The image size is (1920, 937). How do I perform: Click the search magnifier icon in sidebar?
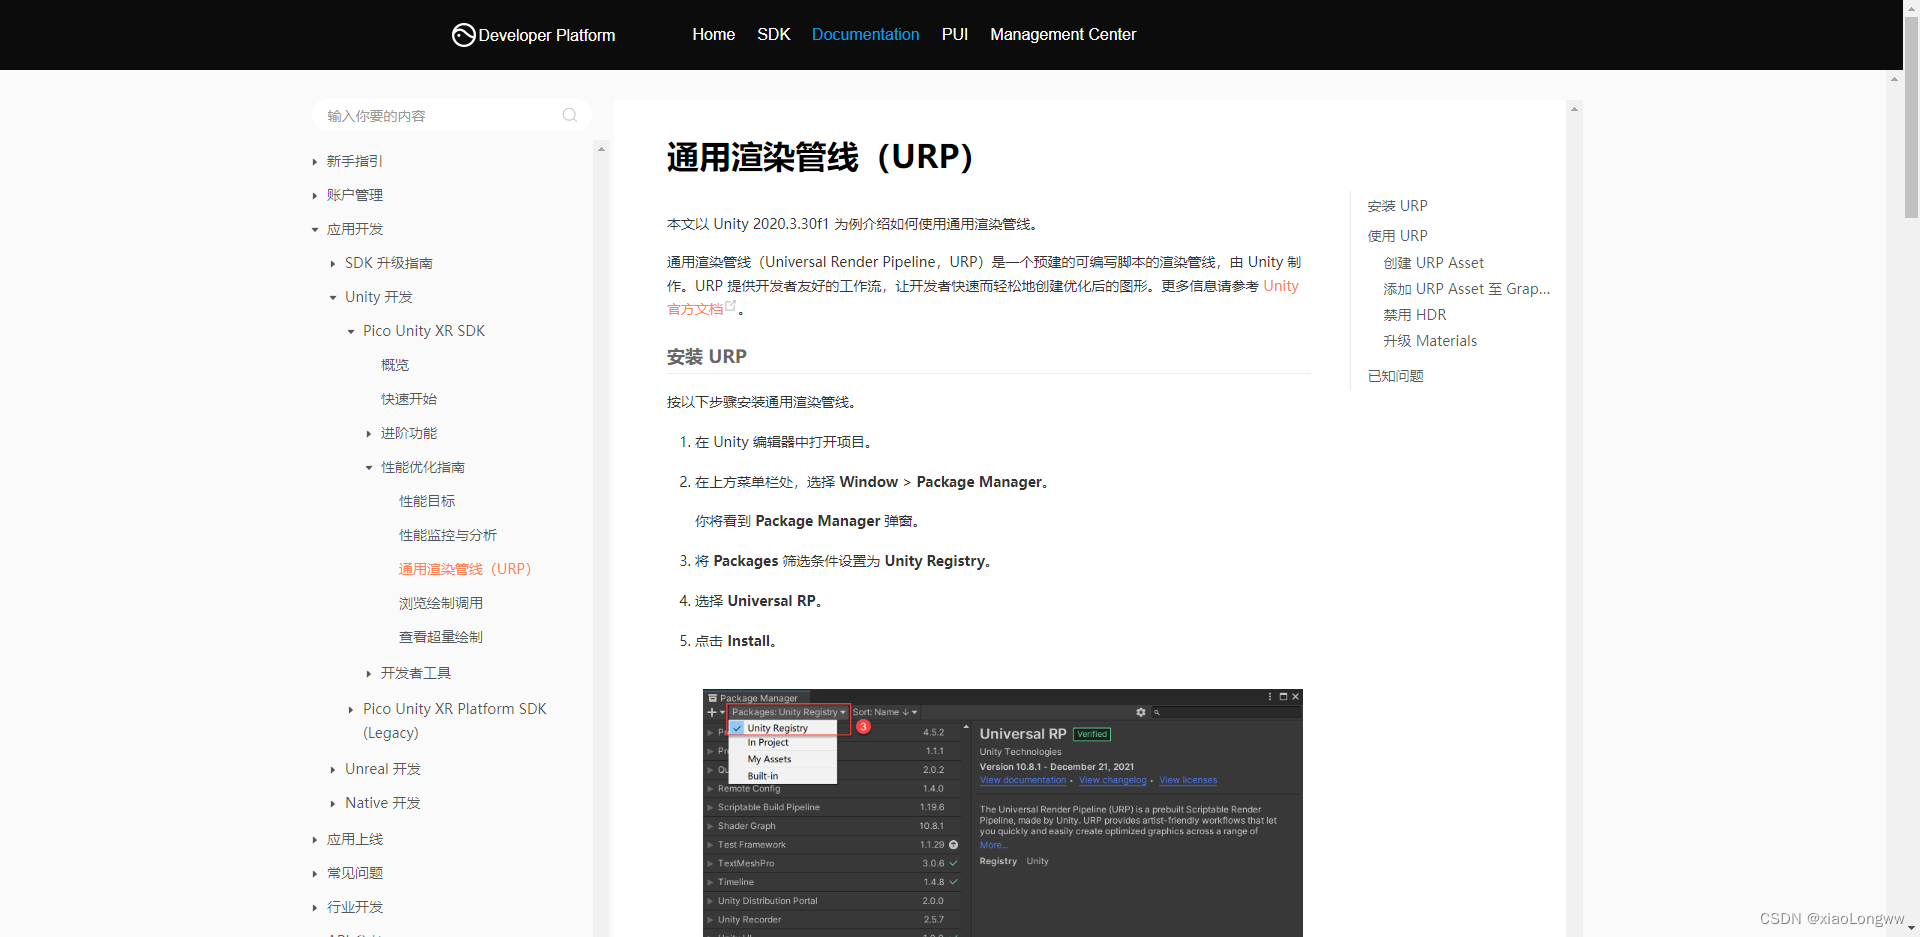pos(570,115)
